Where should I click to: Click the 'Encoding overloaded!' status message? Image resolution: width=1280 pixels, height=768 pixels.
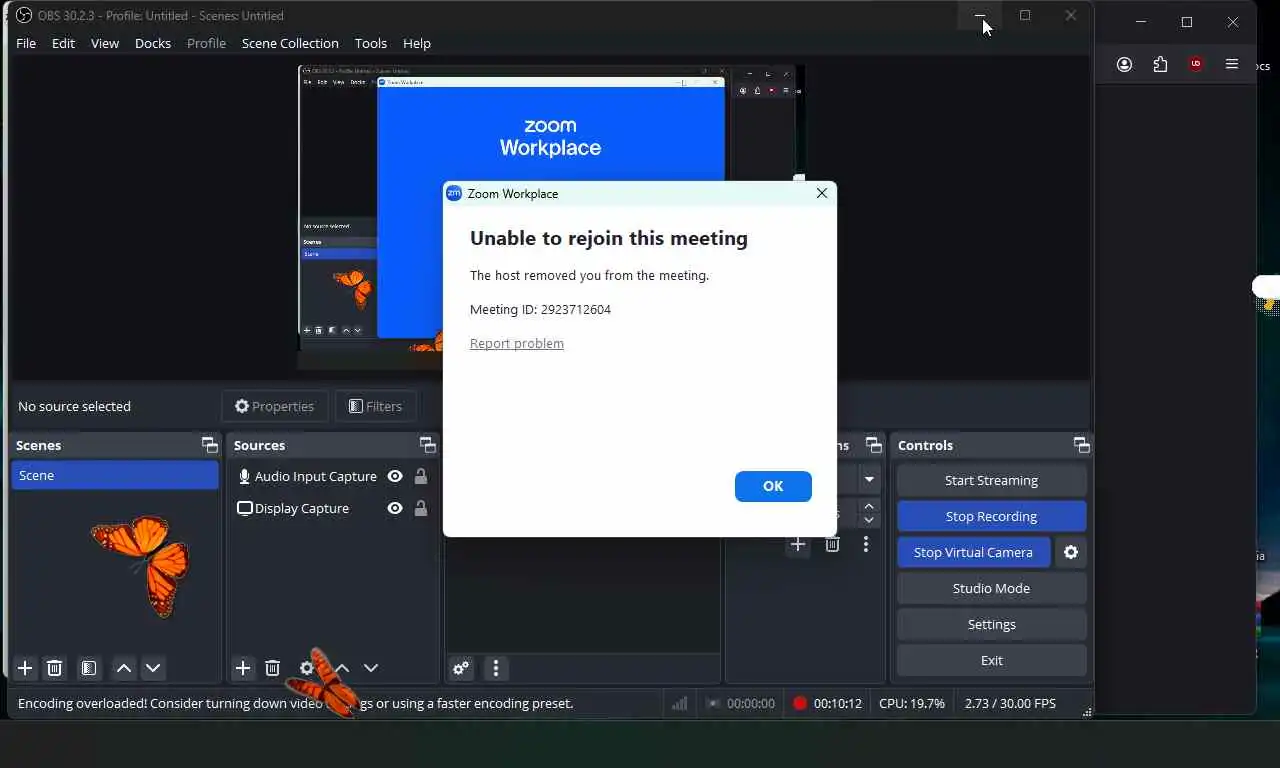pos(296,703)
